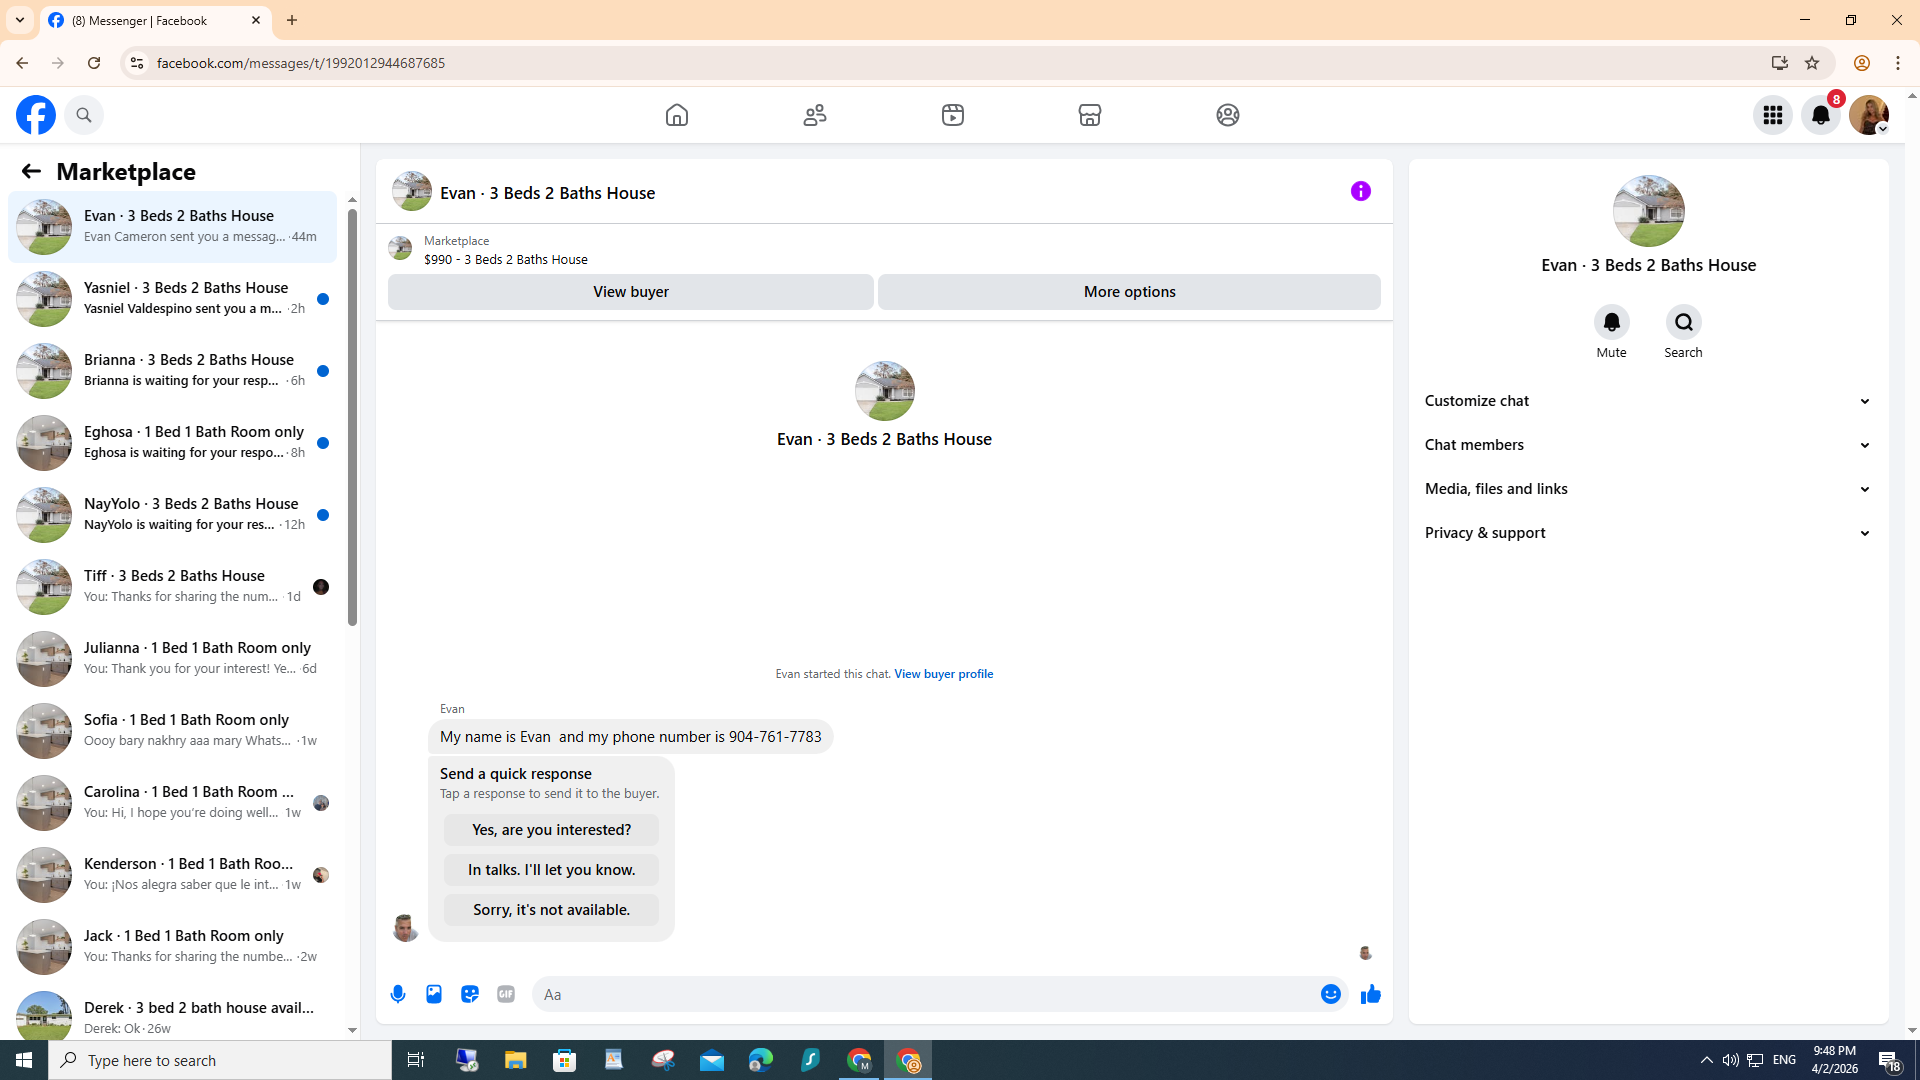Open Windows Task View
Screen dimensions: 1920x1080
pyautogui.click(x=416, y=1060)
